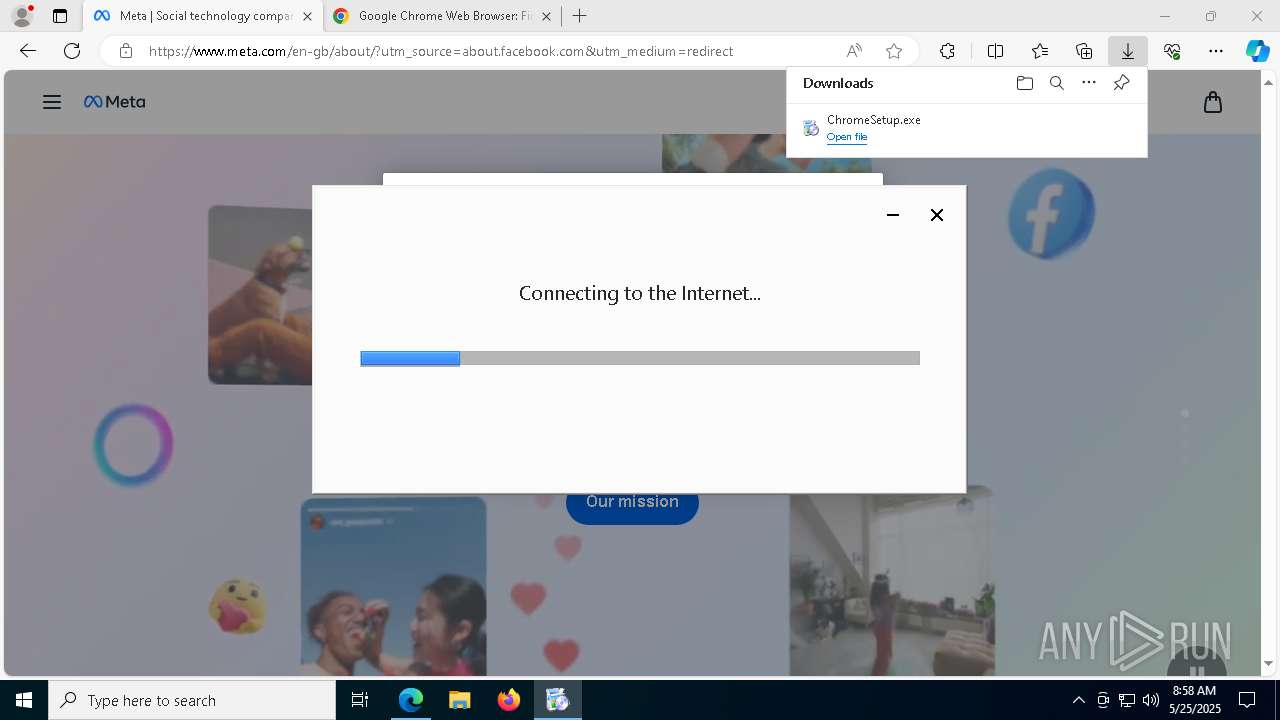Open a new tab with plus button
1280x720 pixels.
point(580,16)
